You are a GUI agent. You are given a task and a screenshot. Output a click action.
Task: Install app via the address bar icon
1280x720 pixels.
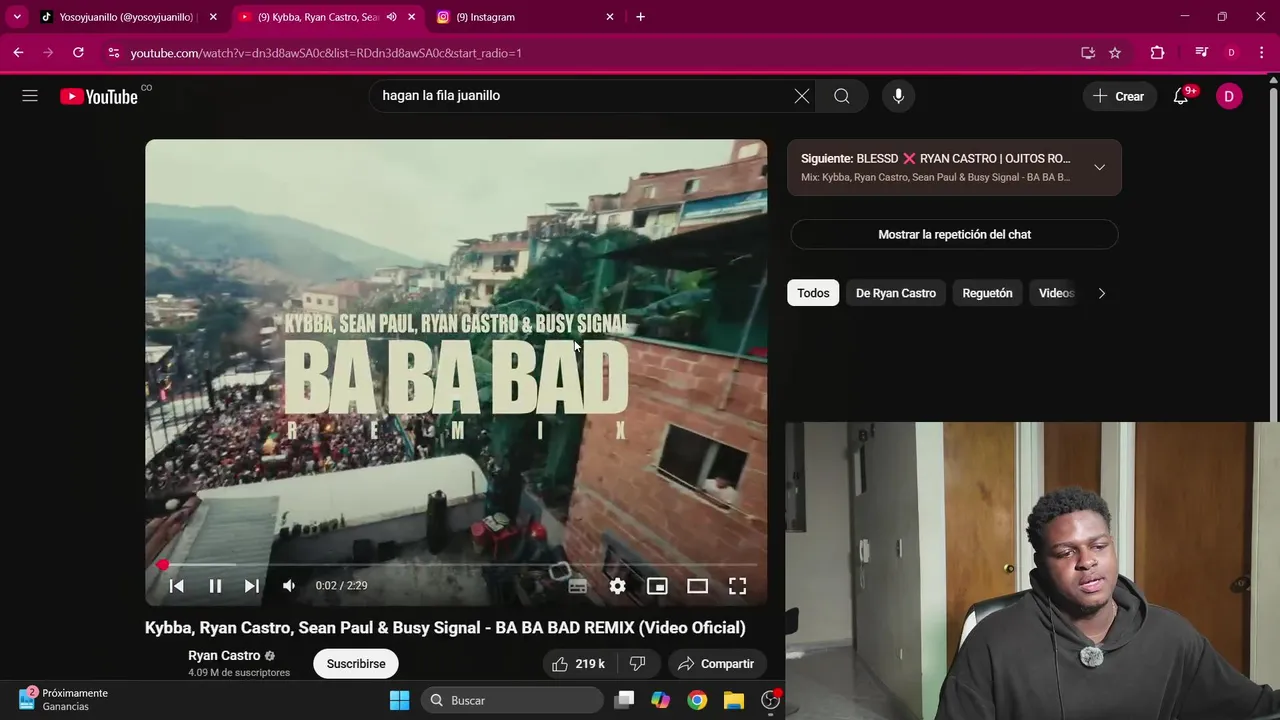tap(1088, 53)
